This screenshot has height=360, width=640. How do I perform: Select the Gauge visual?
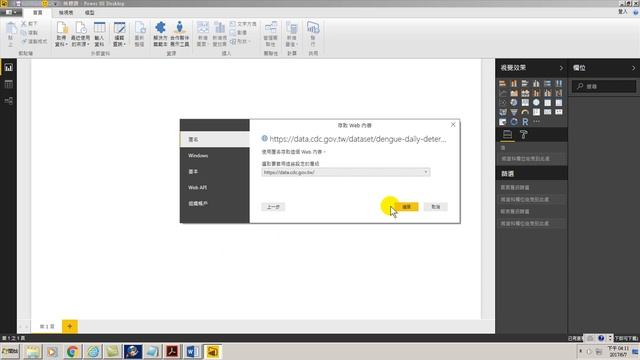pos(525,112)
